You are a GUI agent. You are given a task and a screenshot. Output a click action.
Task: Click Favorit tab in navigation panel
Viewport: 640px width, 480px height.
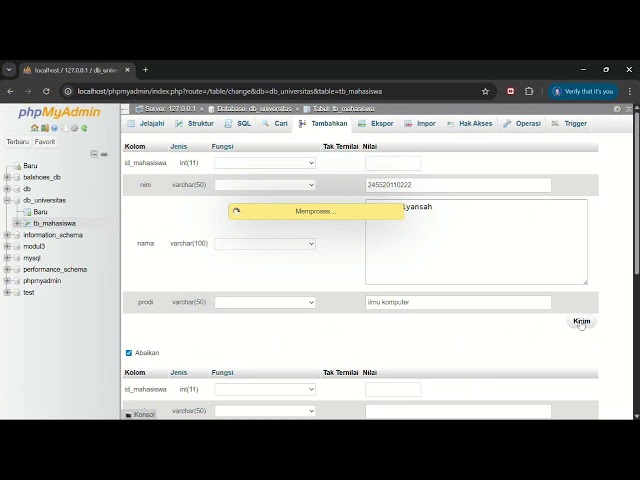click(x=44, y=142)
